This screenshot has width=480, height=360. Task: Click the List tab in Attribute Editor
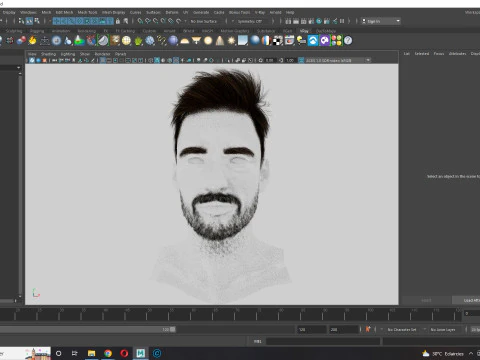coord(407,54)
